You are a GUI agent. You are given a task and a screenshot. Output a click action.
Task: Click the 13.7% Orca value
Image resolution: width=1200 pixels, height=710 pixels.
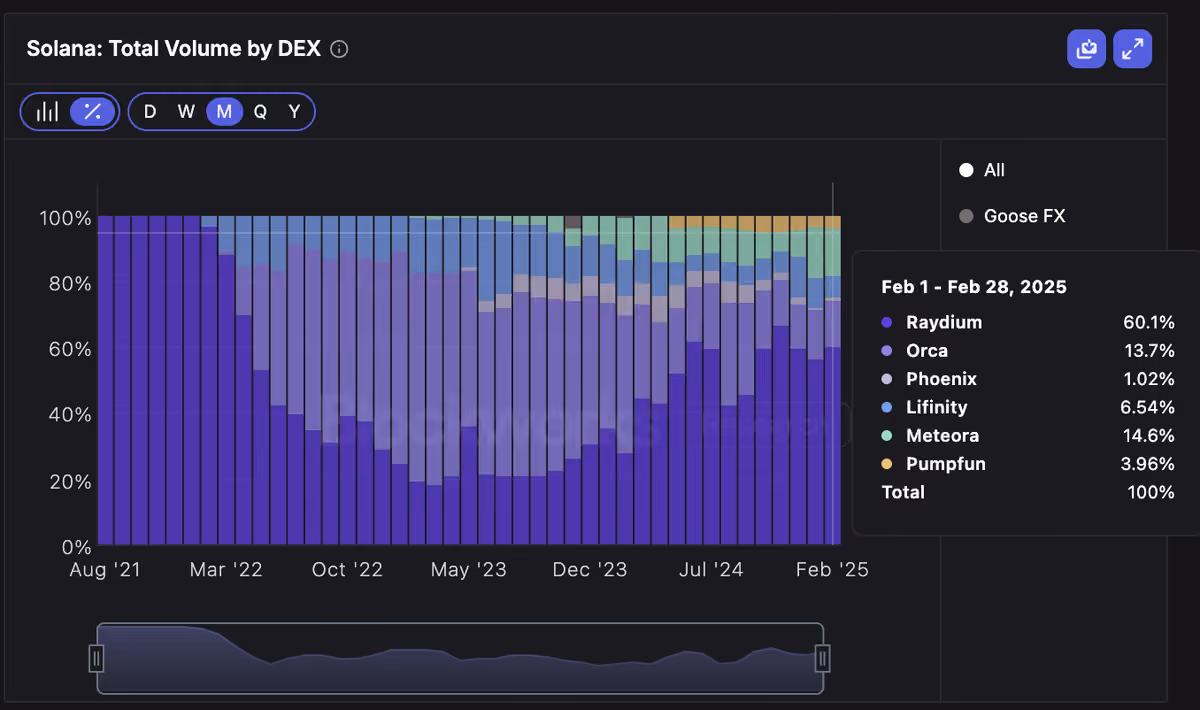(1149, 351)
